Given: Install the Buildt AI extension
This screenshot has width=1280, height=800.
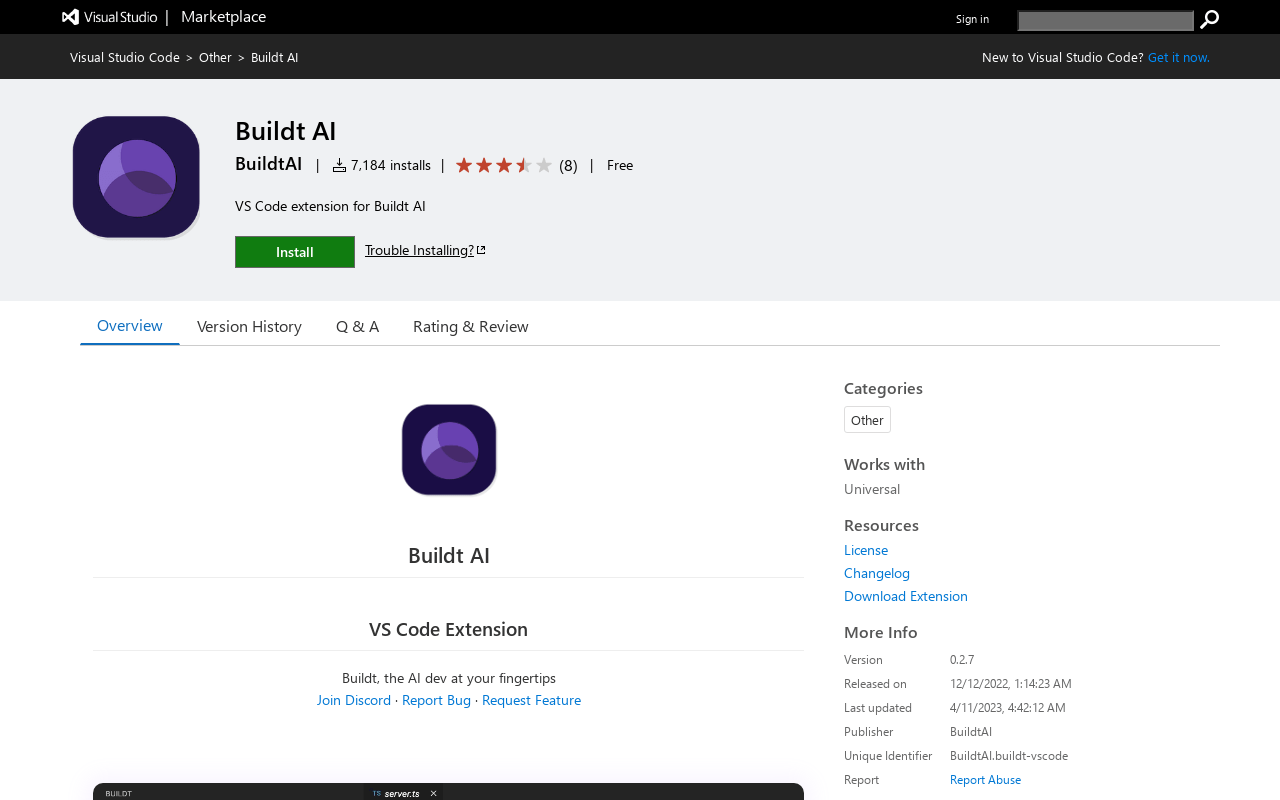Looking at the screenshot, I should click(295, 252).
